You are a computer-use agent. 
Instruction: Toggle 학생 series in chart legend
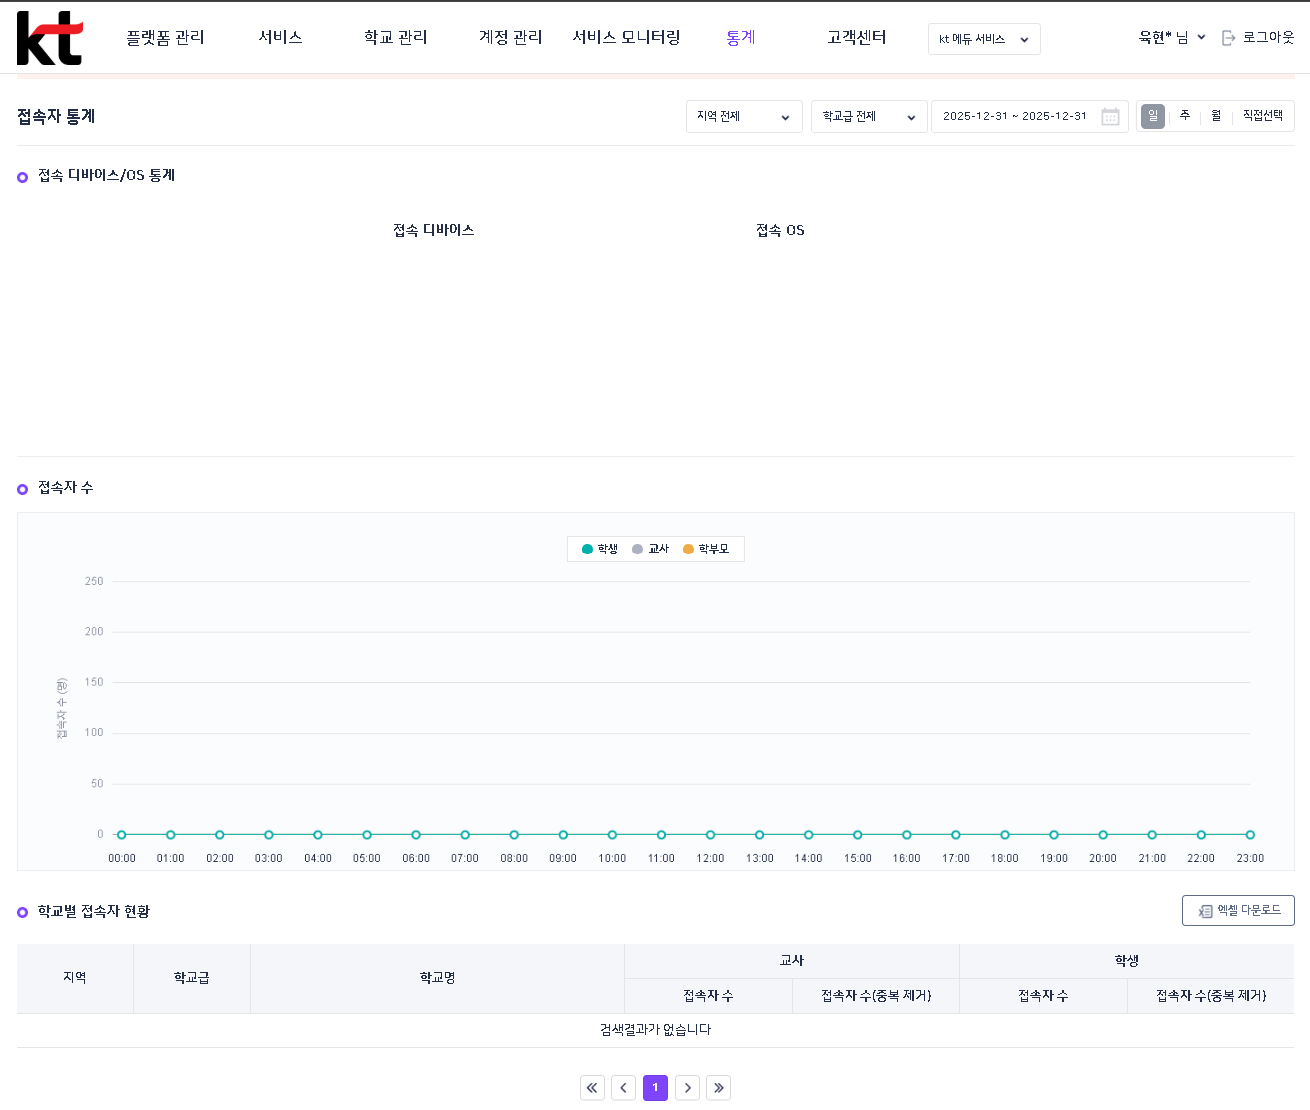coord(600,549)
